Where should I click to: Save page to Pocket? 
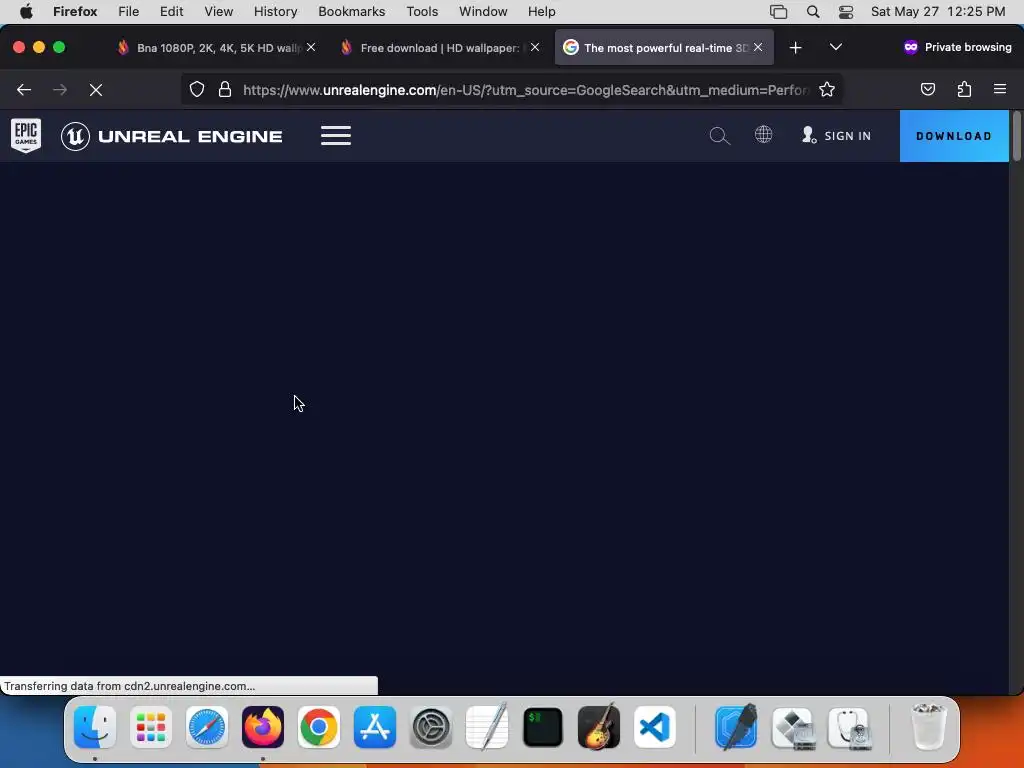[928, 89]
